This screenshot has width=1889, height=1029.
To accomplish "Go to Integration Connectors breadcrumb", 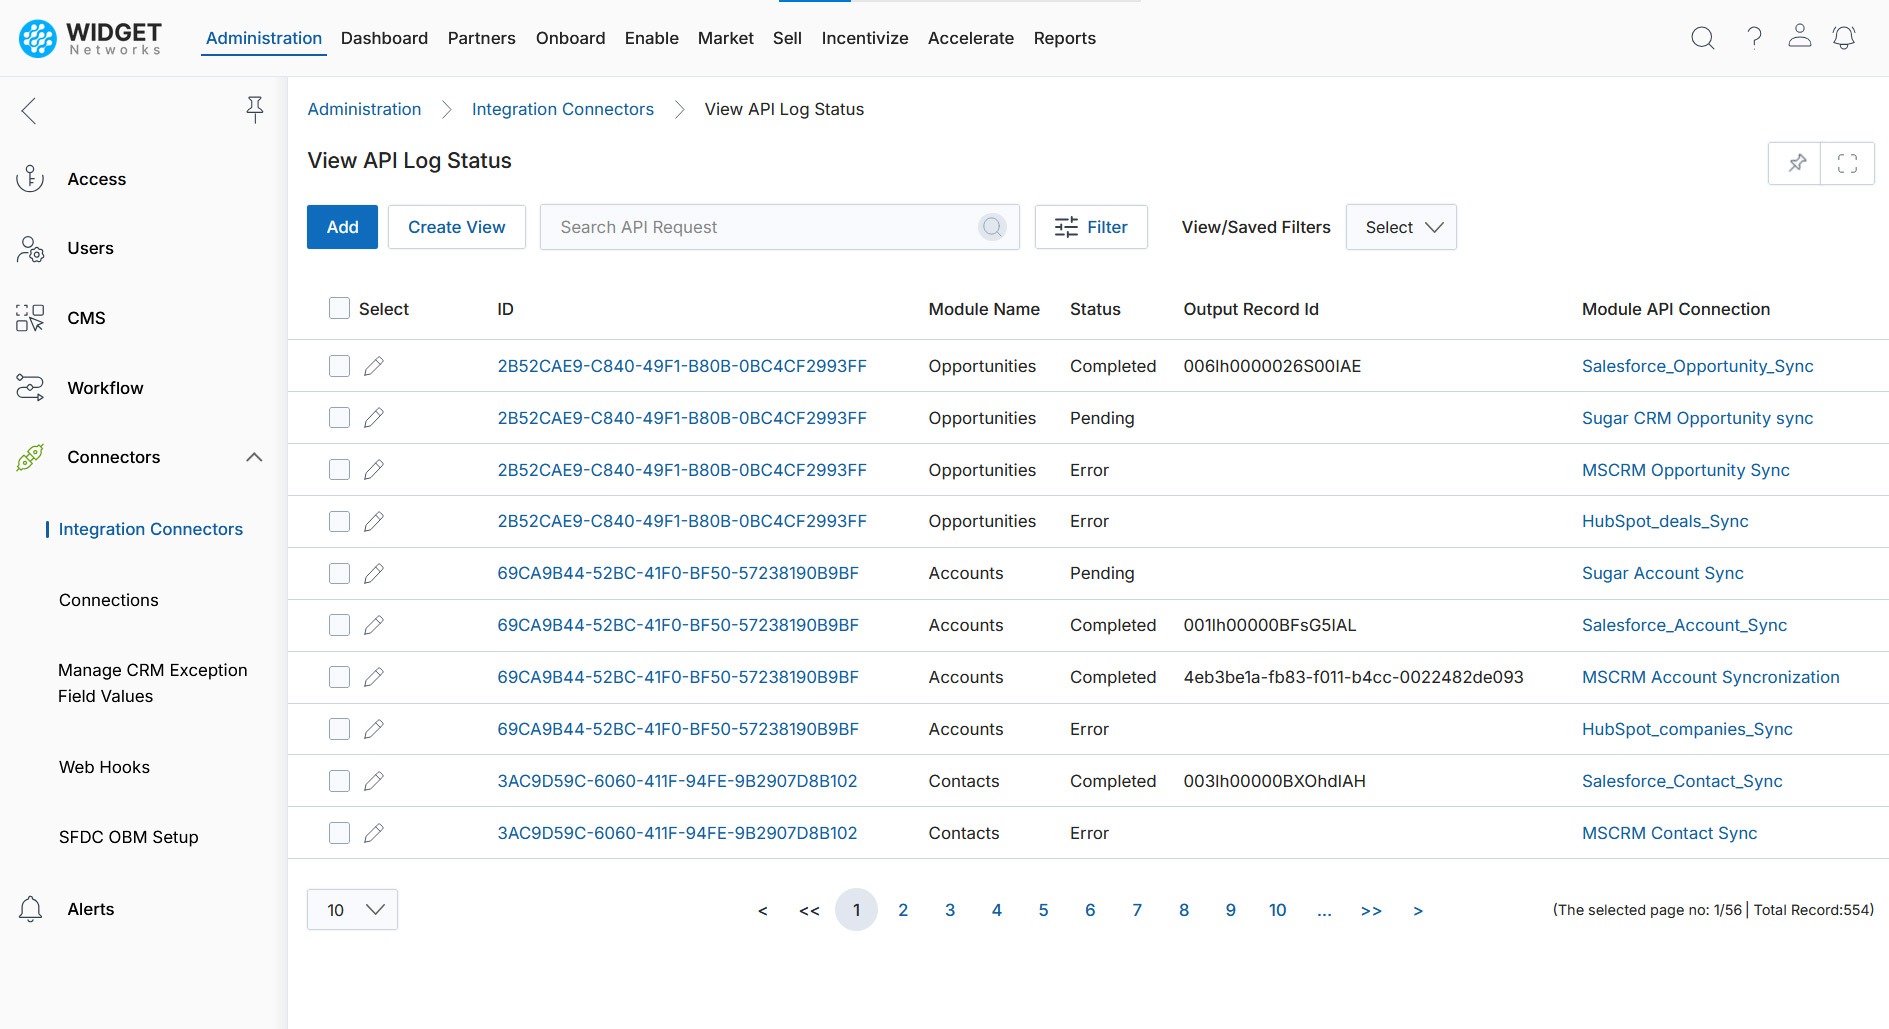I will 562,109.
